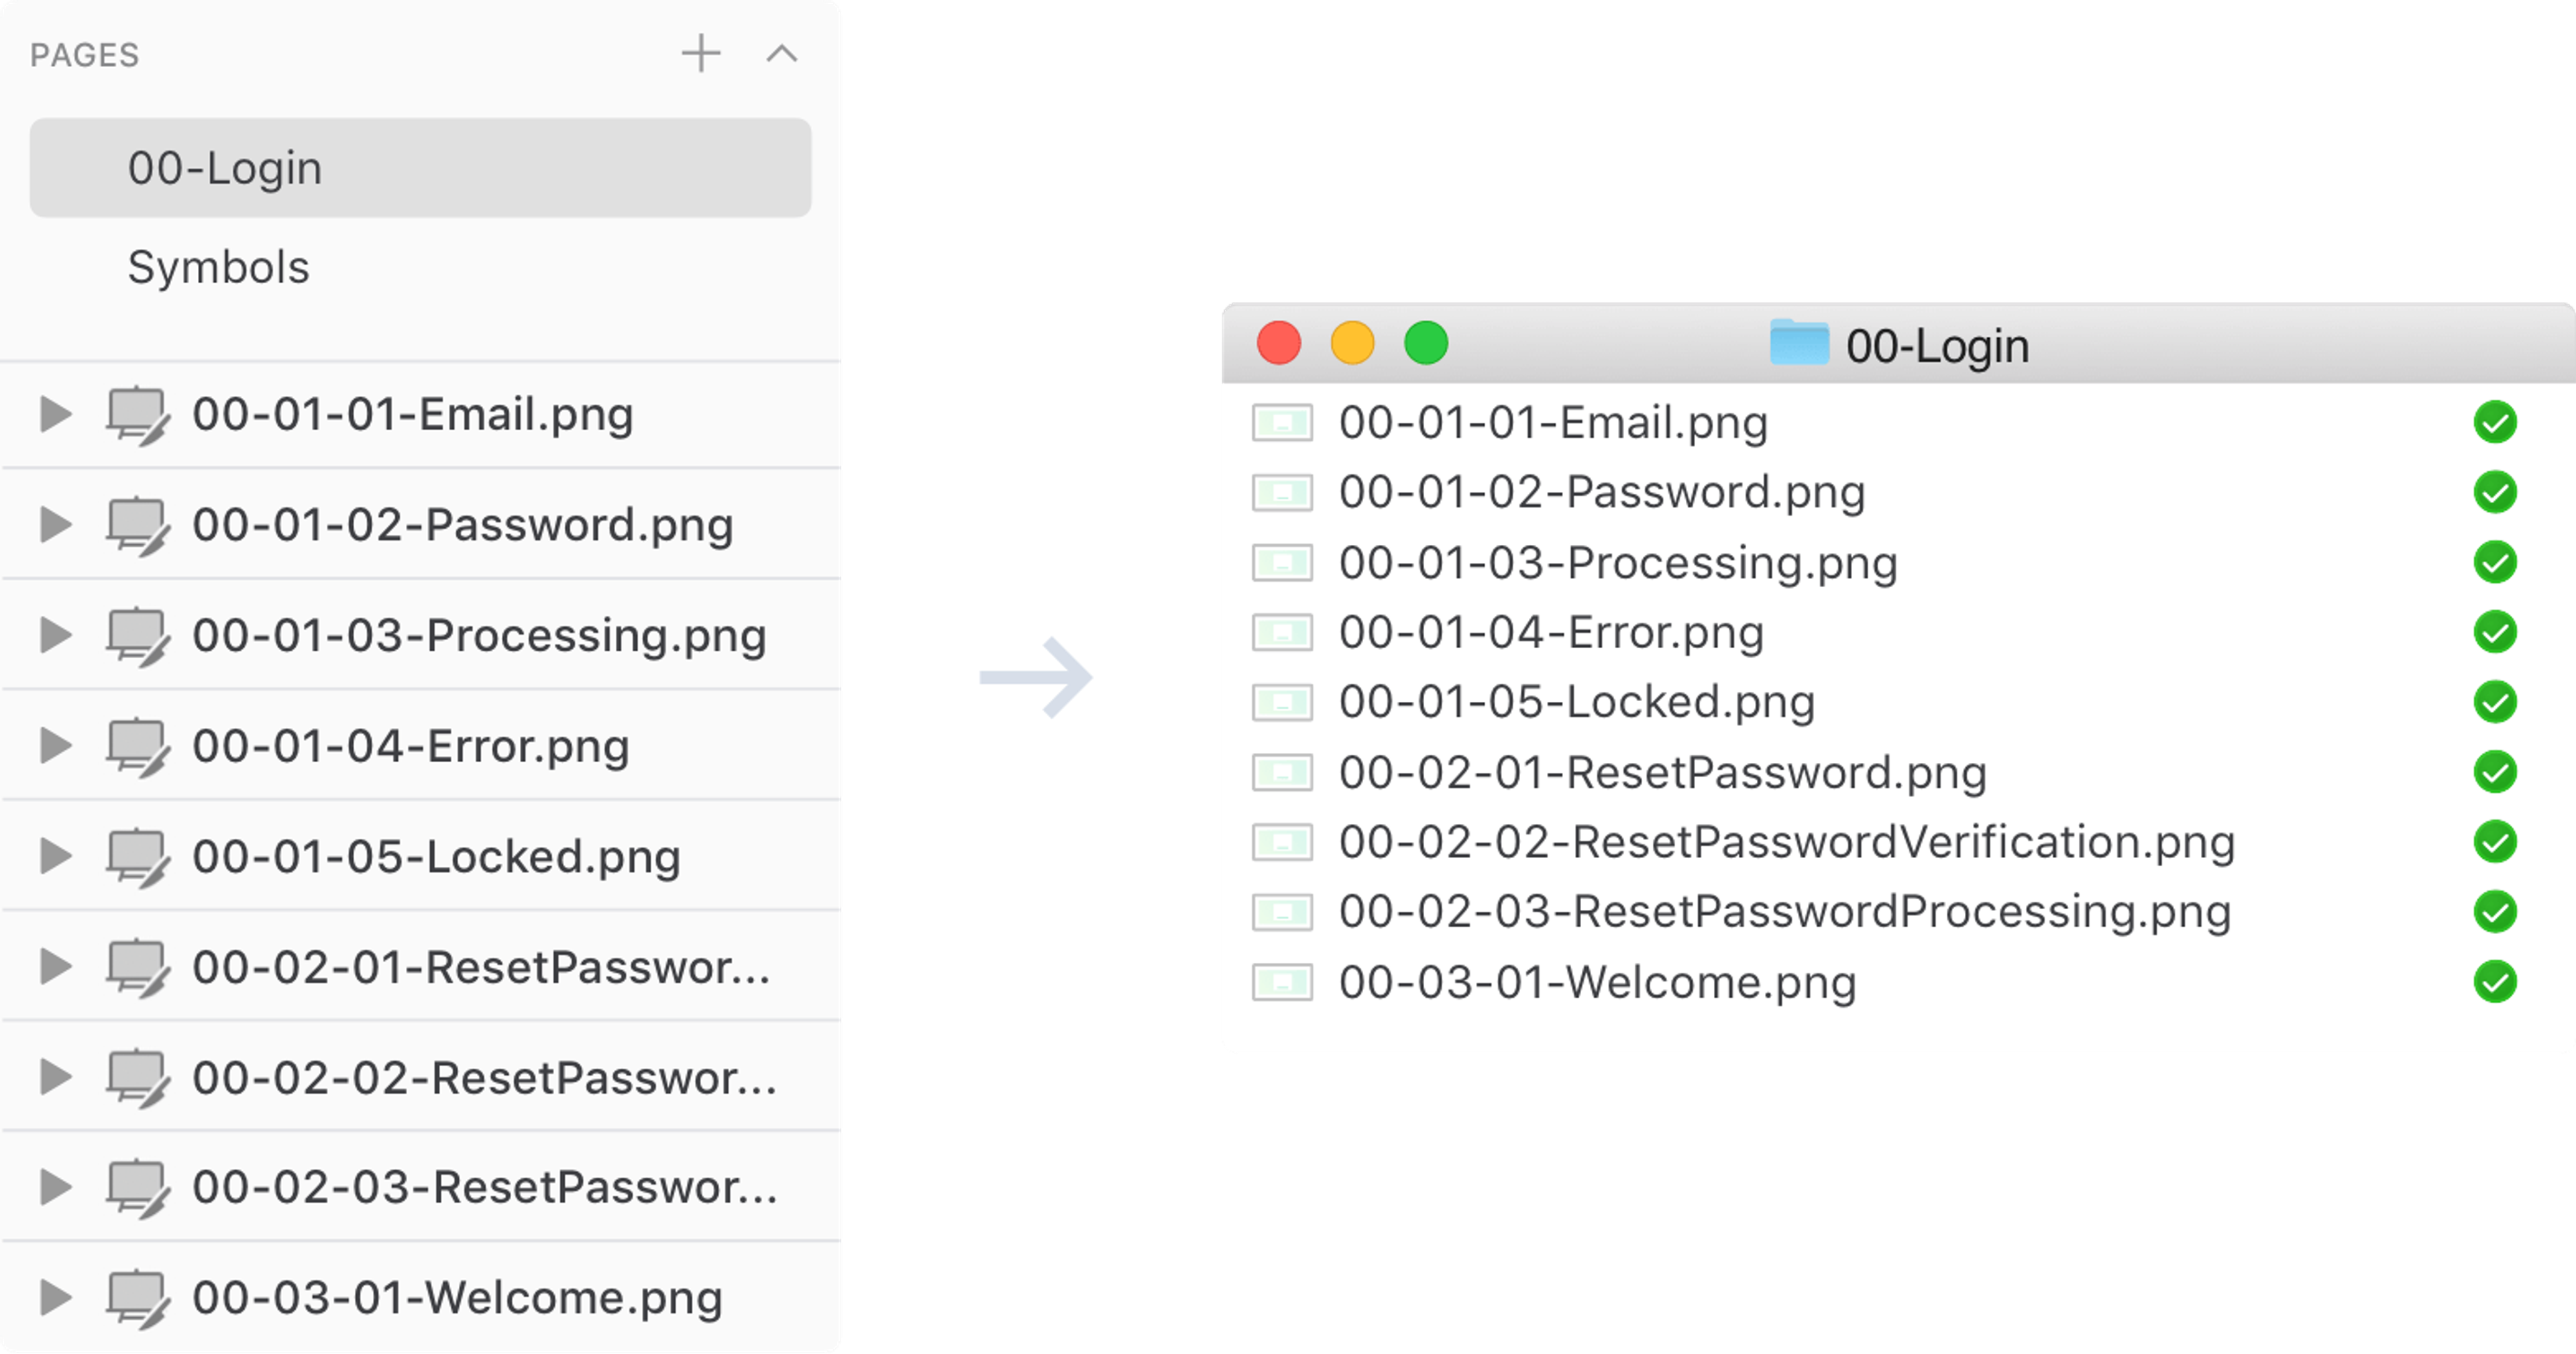Select the artboard icon next to 00-03-01-Welcome.png

(140, 1297)
